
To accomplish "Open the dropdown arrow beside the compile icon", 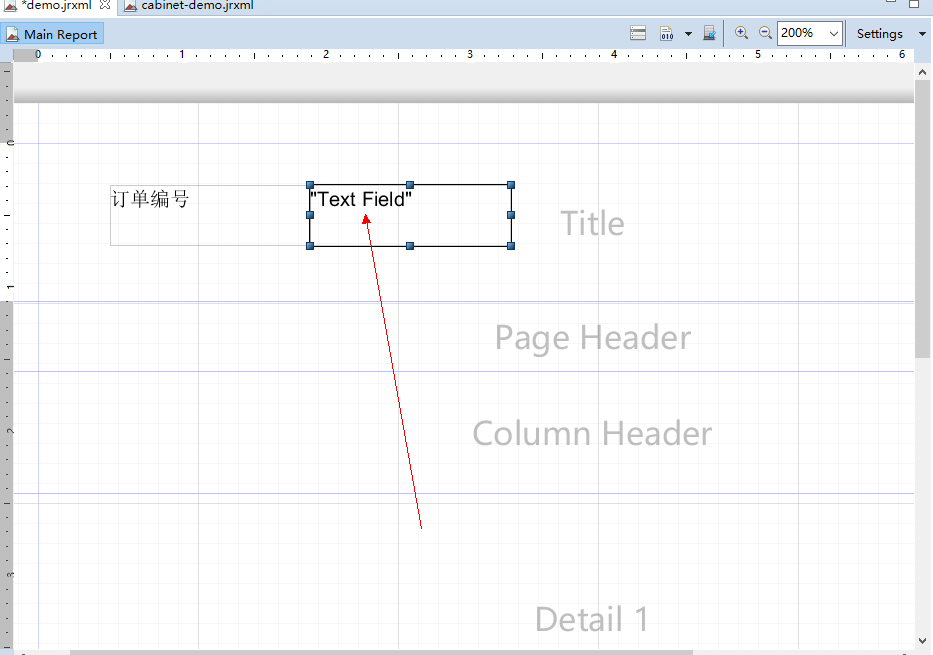I will point(688,34).
